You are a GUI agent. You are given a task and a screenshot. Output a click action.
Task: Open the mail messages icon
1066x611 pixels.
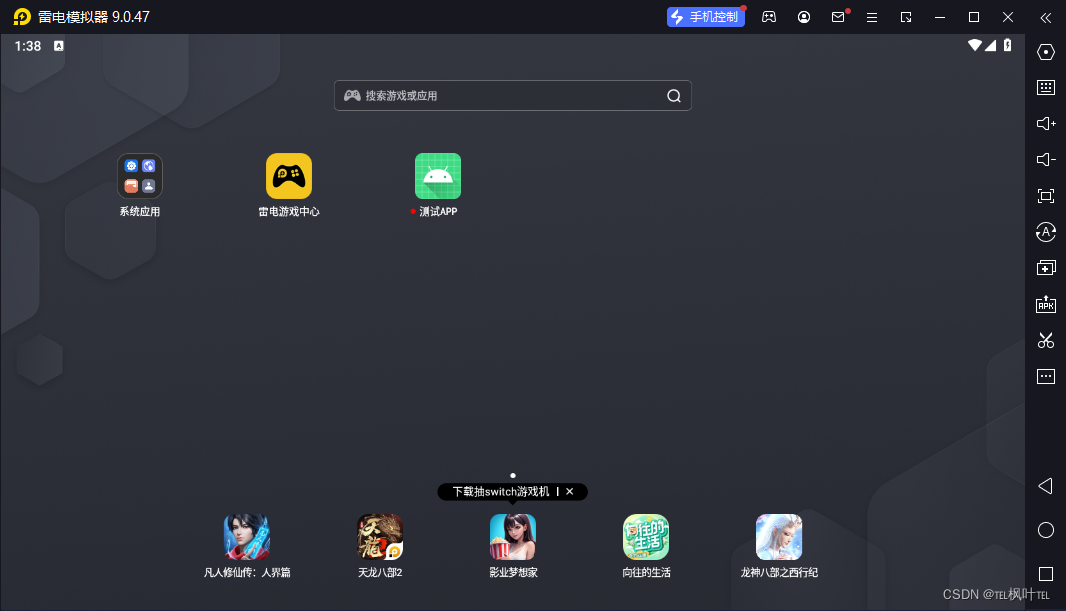[838, 17]
